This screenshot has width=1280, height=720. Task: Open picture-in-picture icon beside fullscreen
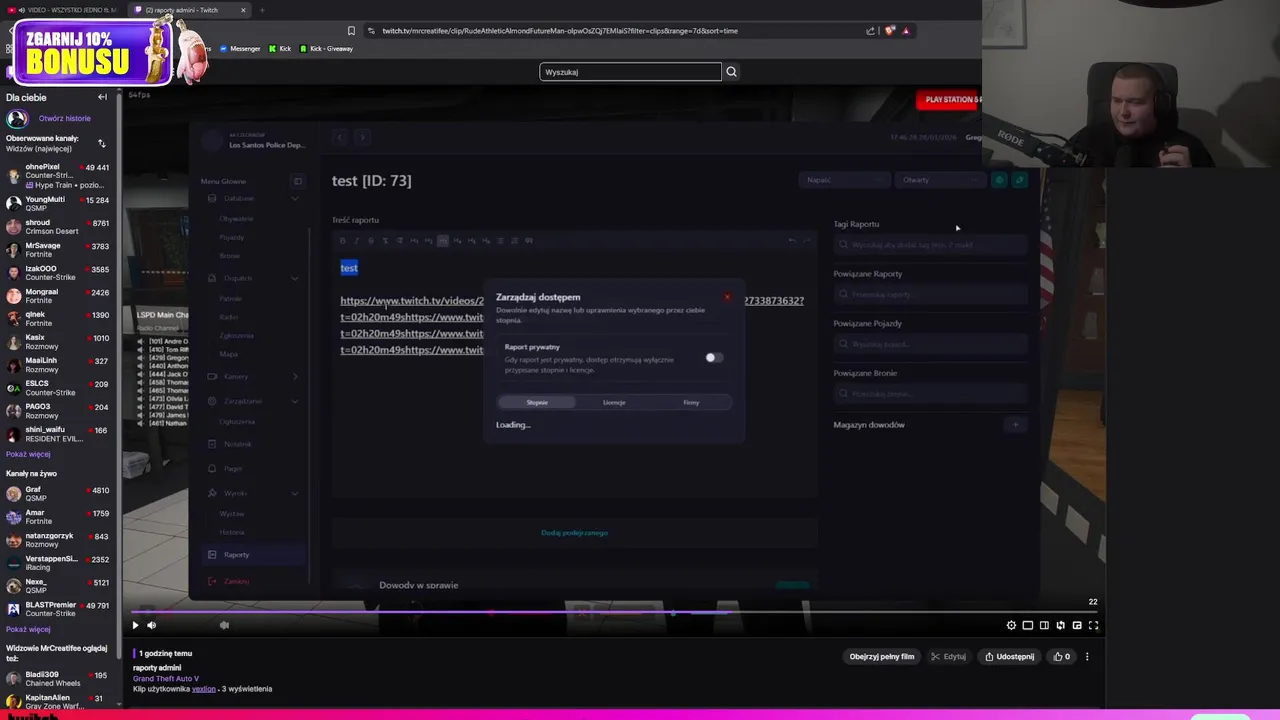1077,625
